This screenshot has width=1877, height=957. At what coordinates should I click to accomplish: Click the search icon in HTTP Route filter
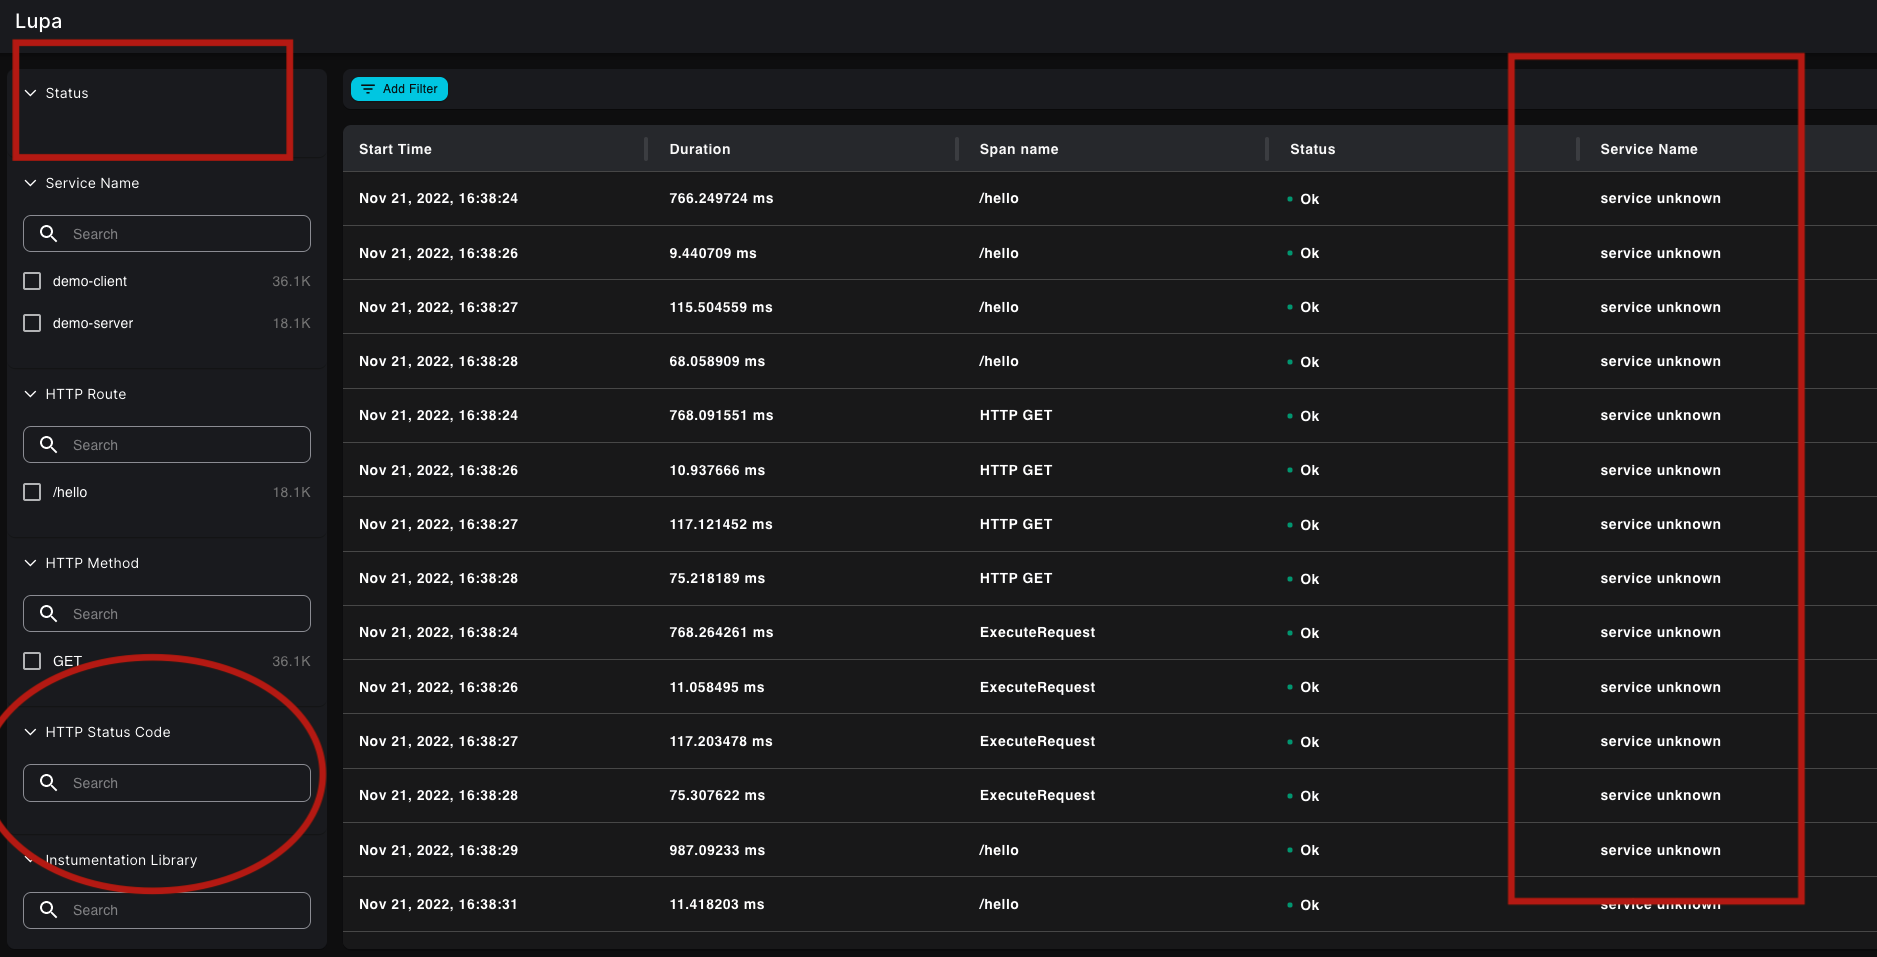click(x=48, y=444)
